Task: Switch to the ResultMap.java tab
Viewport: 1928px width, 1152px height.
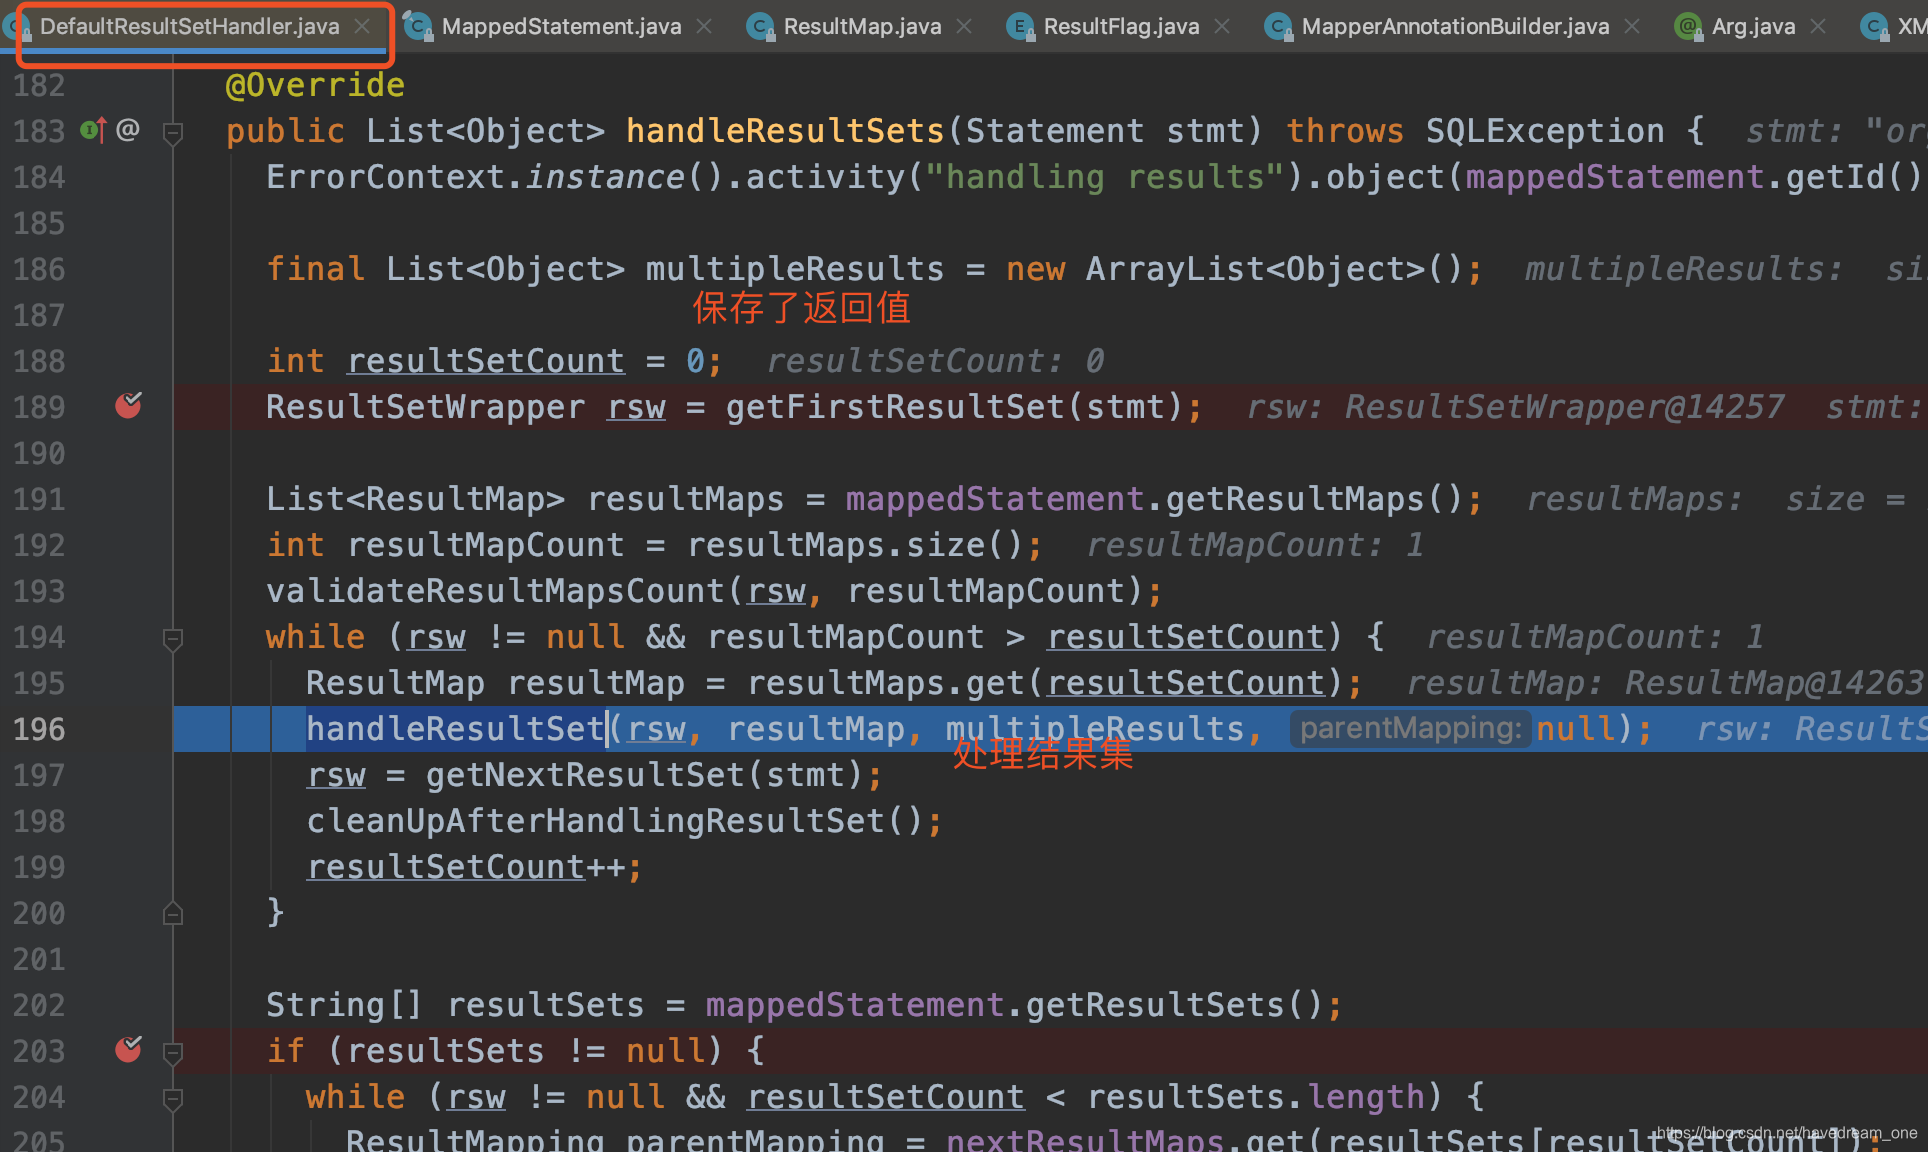Action: point(861,27)
